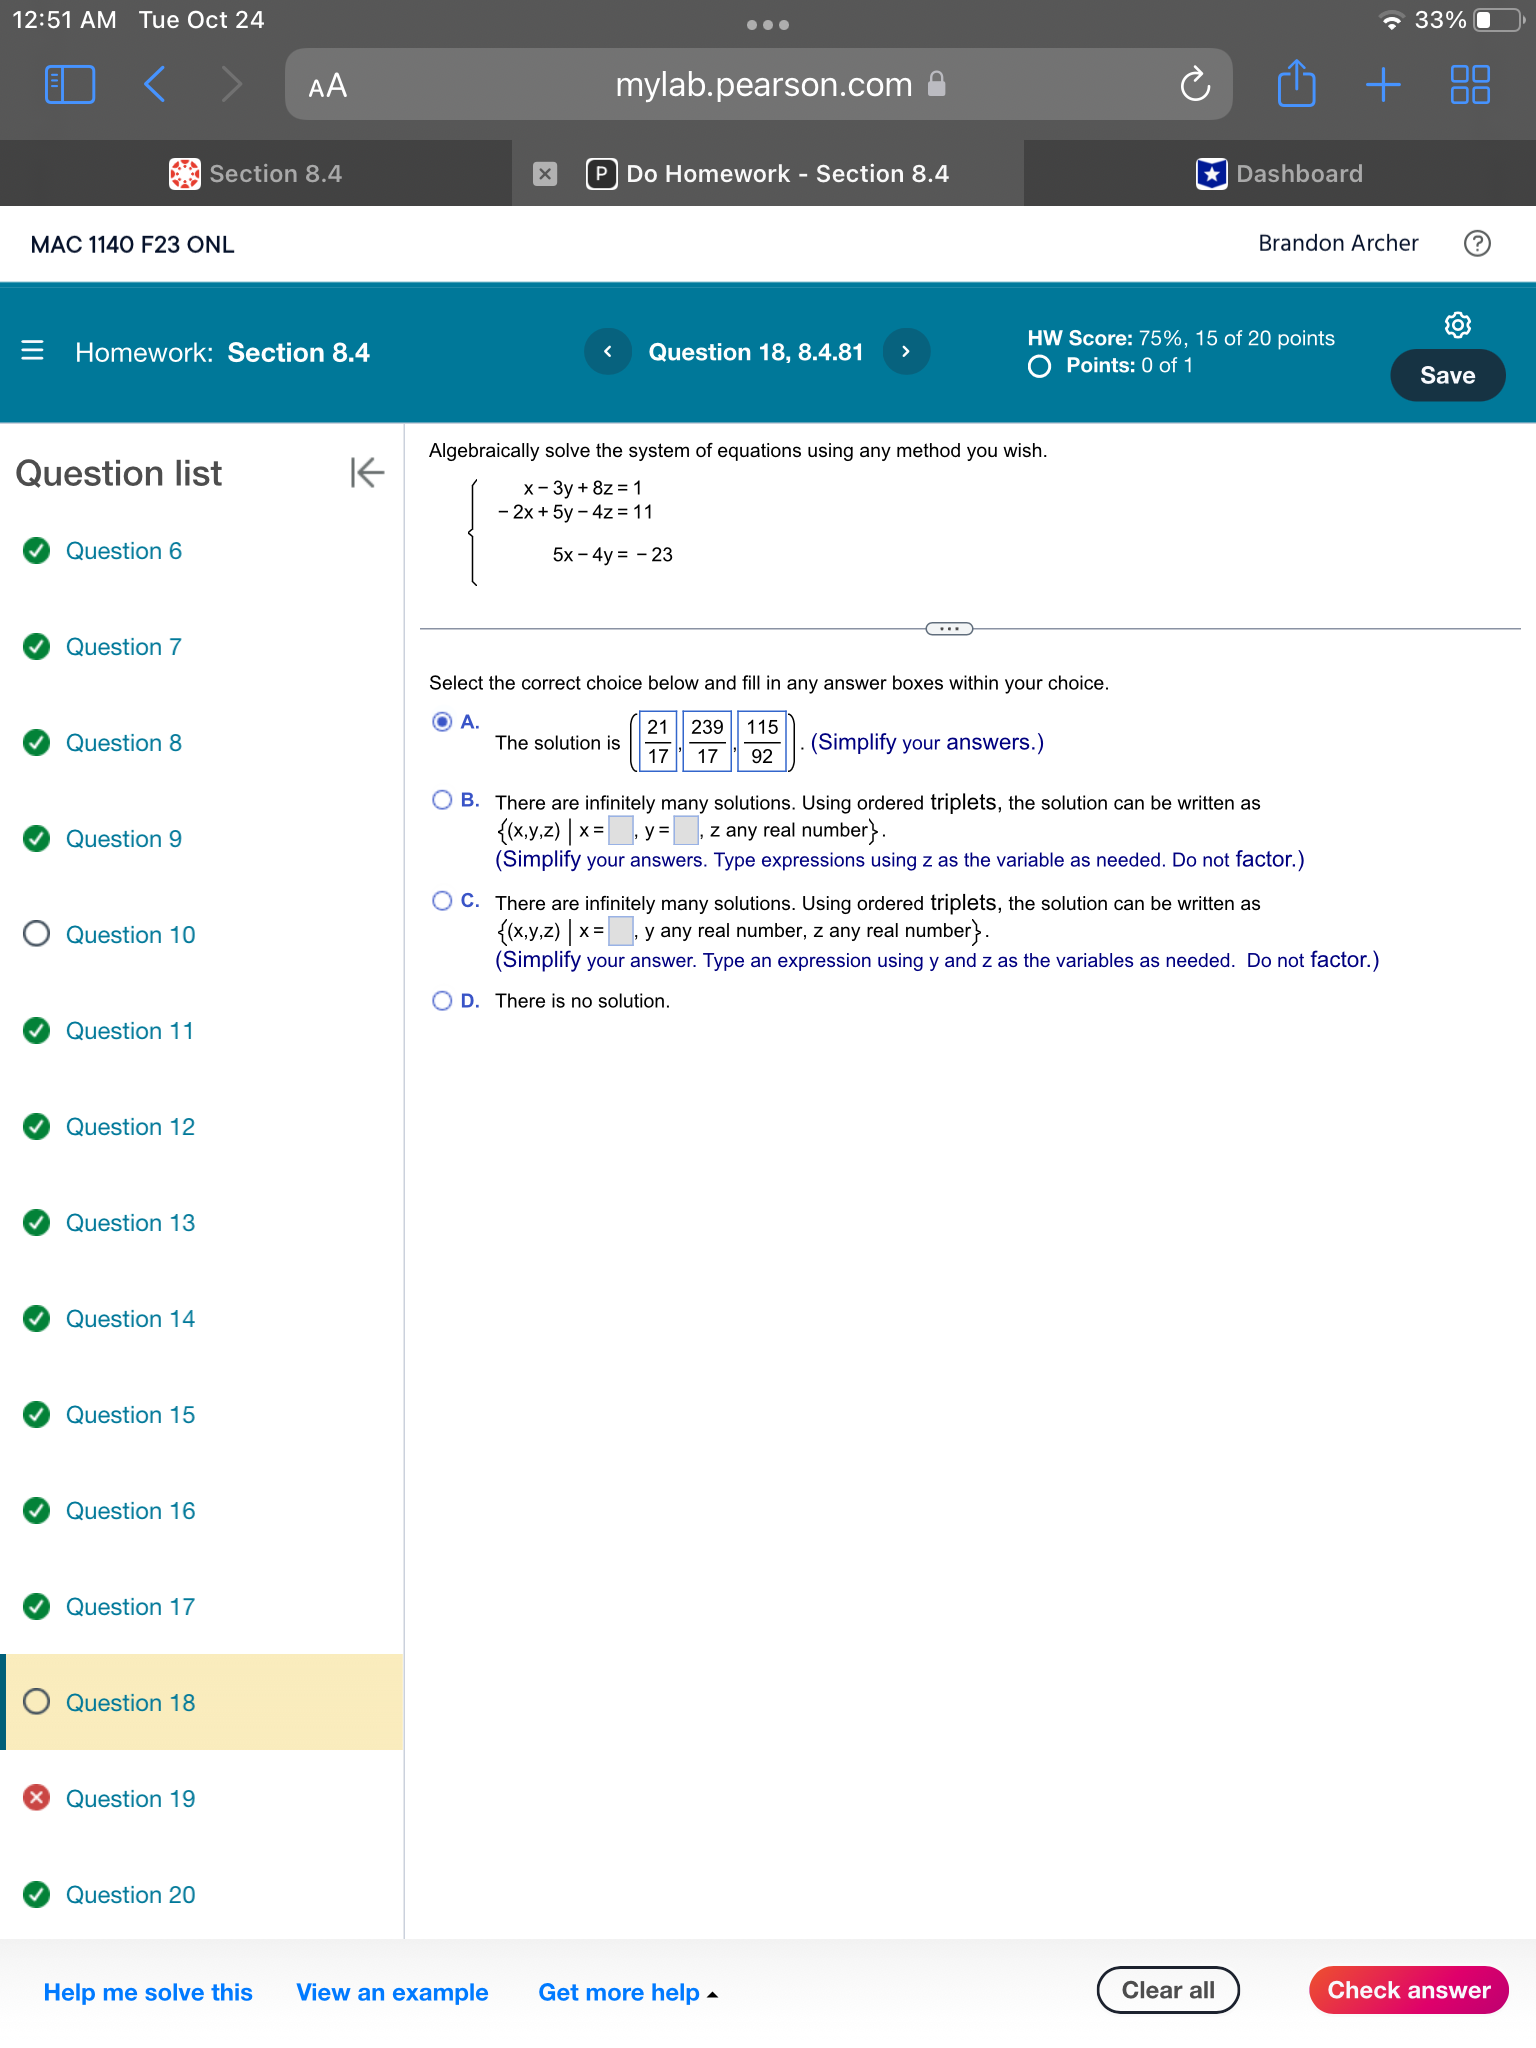The height and width of the screenshot is (2048, 1536).
Task: Click the MAC 1140 F23 ONL course title
Action: (x=132, y=244)
